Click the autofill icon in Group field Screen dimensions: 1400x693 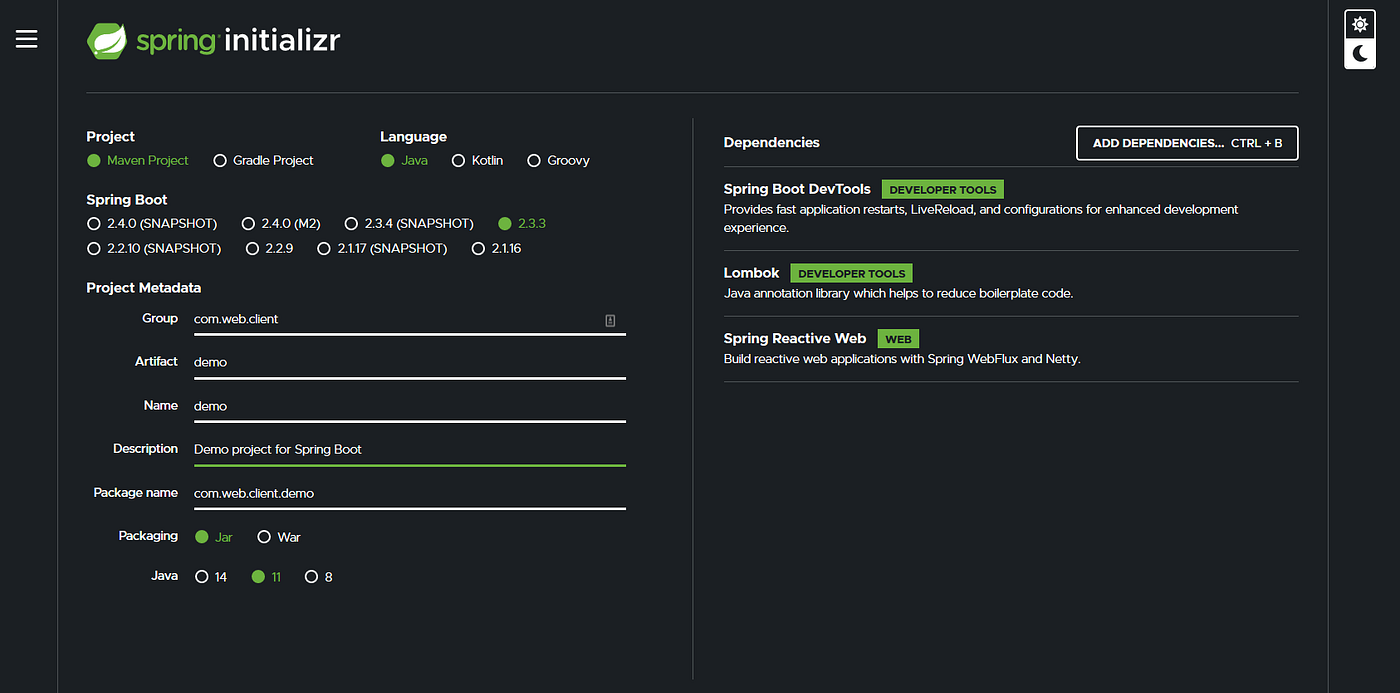608,318
